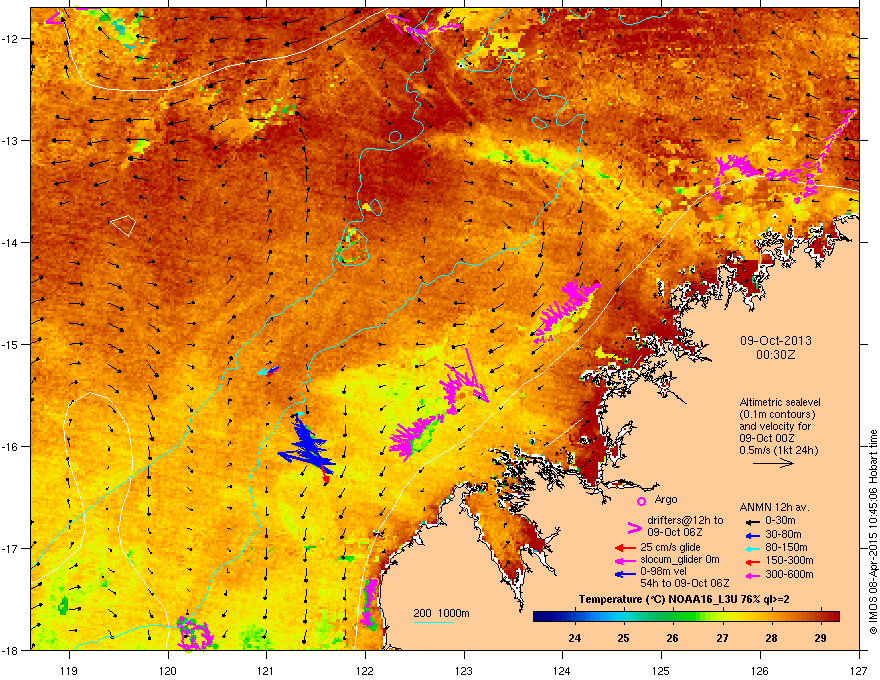This screenshot has height=680, width=880.
Task: Click the small white polygon contour near 119.5E
Action: pyautogui.click(x=123, y=225)
